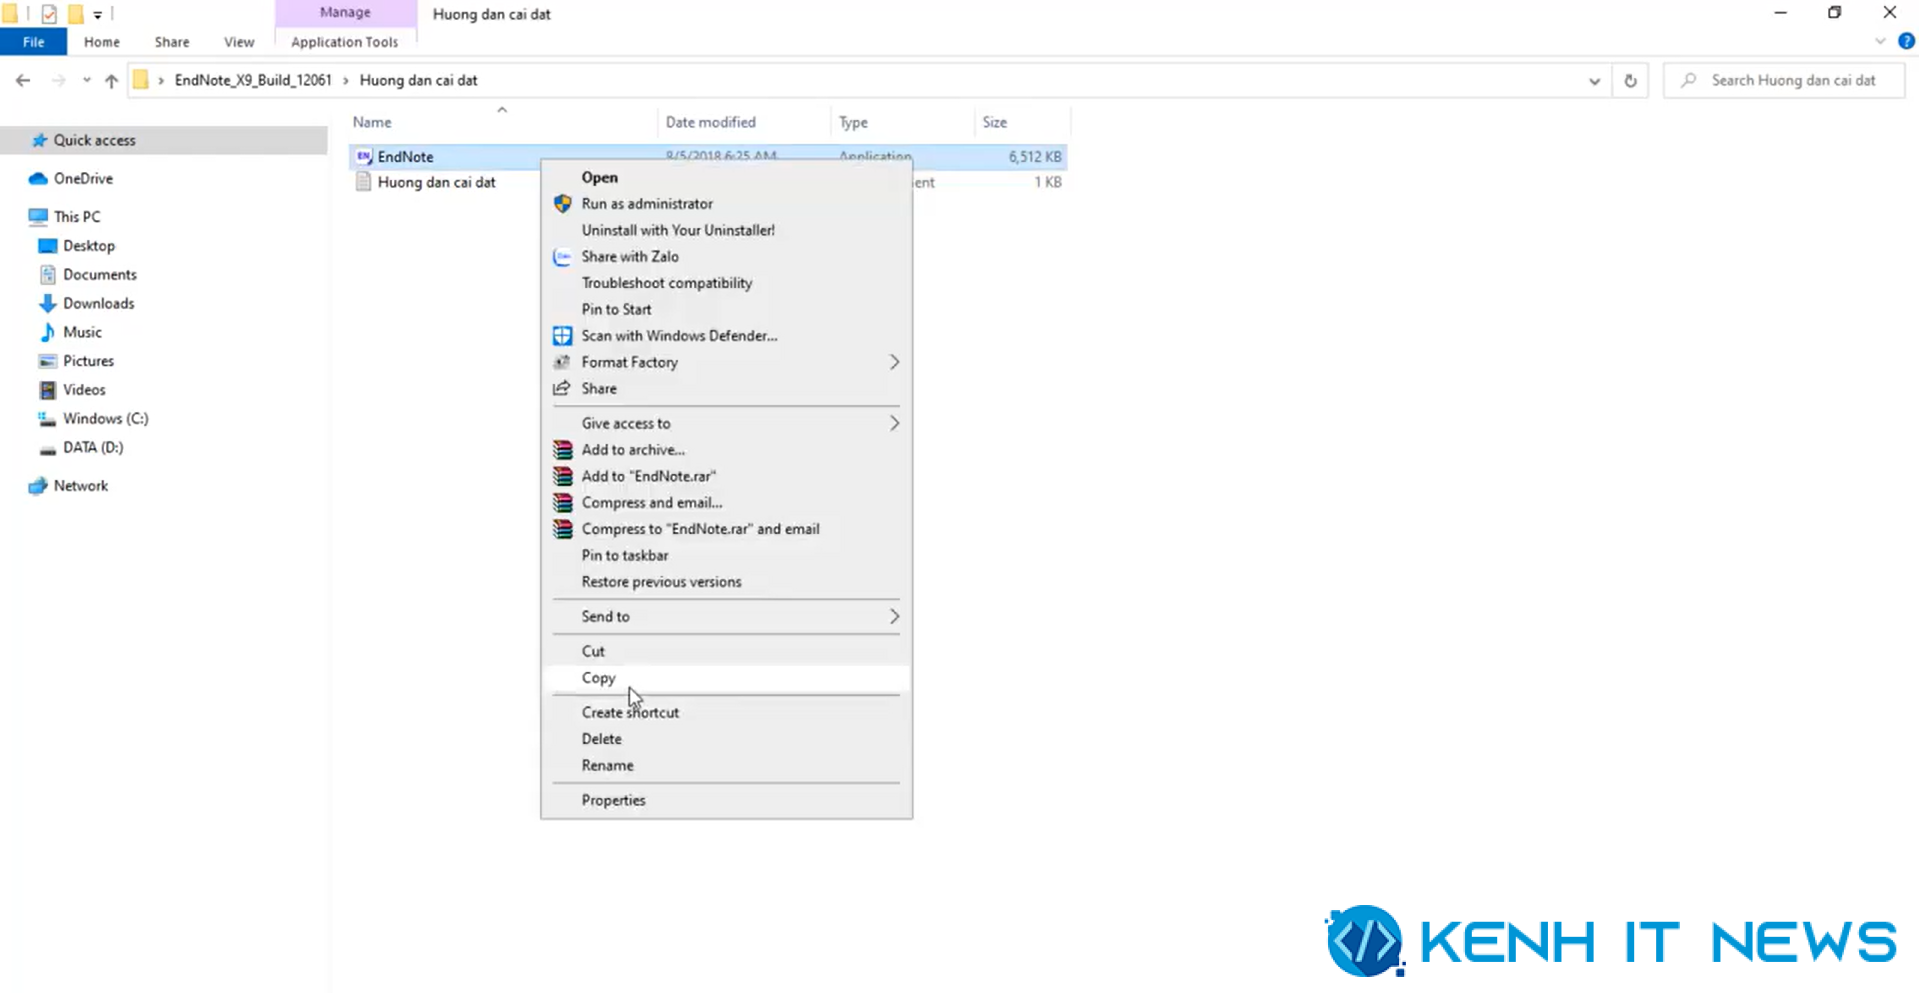Open the address bar history dropdown
The image size is (1919, 993).
[x=1594, y=81]
